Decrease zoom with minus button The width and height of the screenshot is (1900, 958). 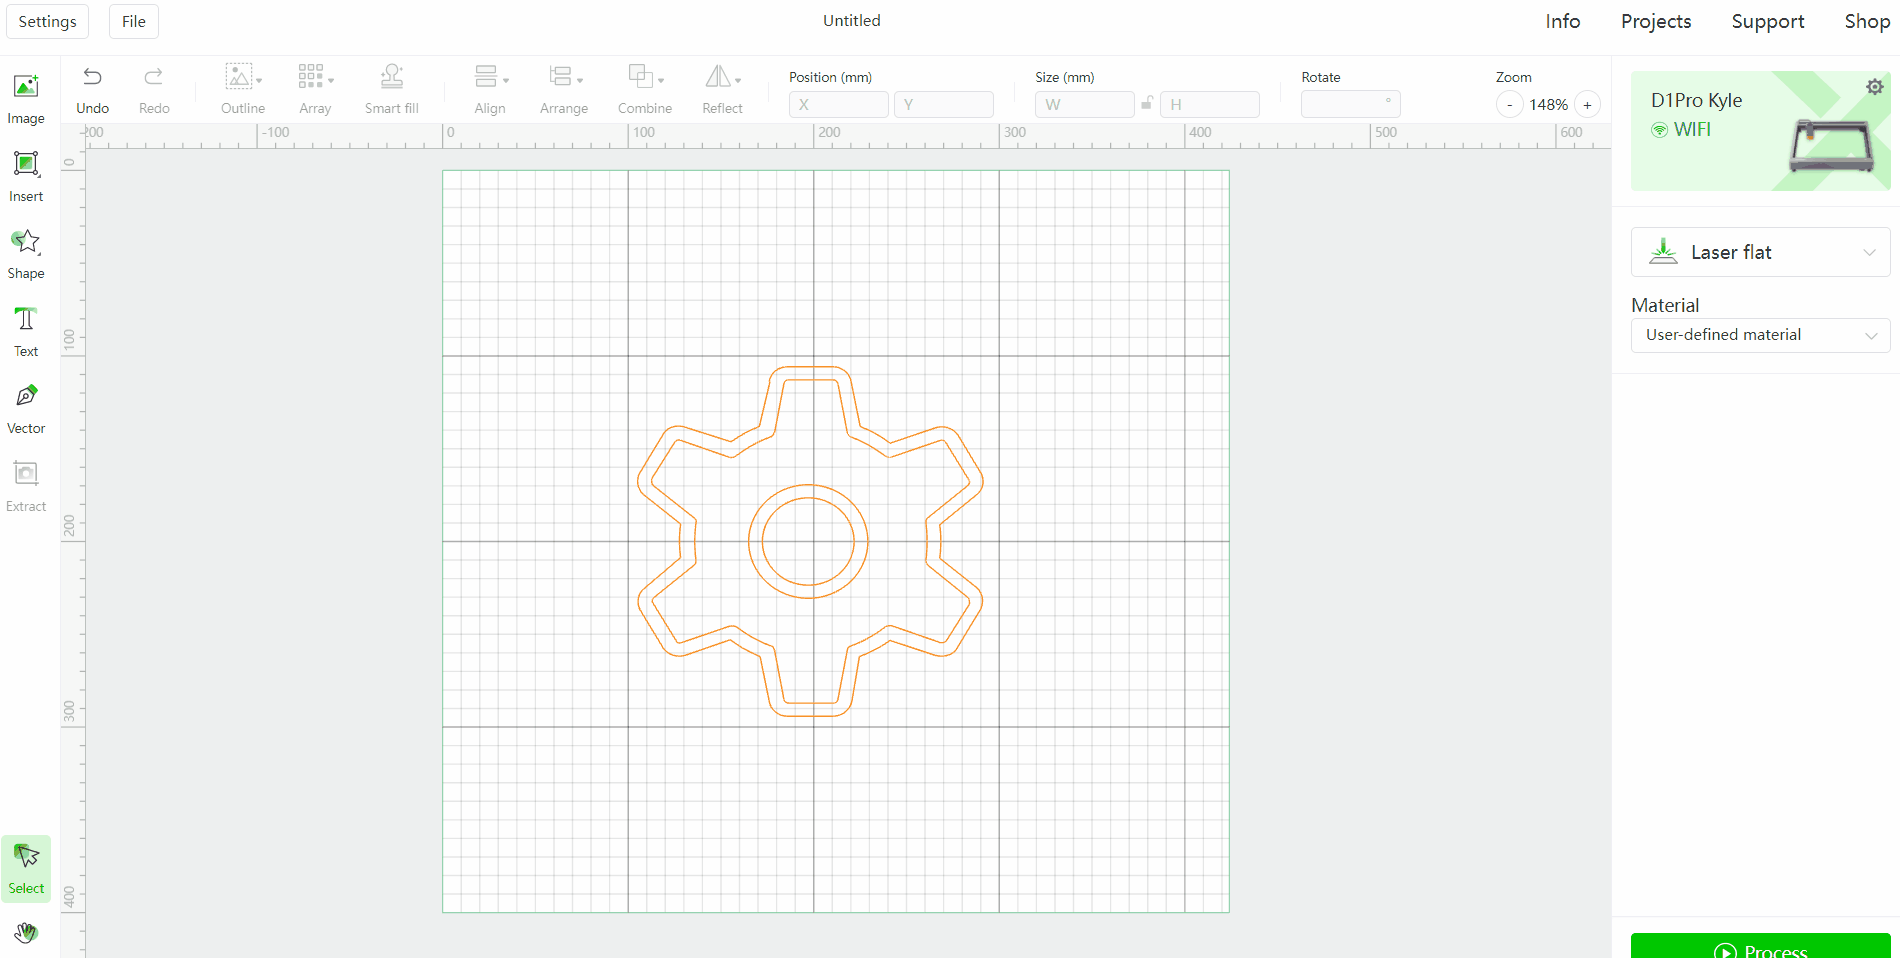[1509, 105]
